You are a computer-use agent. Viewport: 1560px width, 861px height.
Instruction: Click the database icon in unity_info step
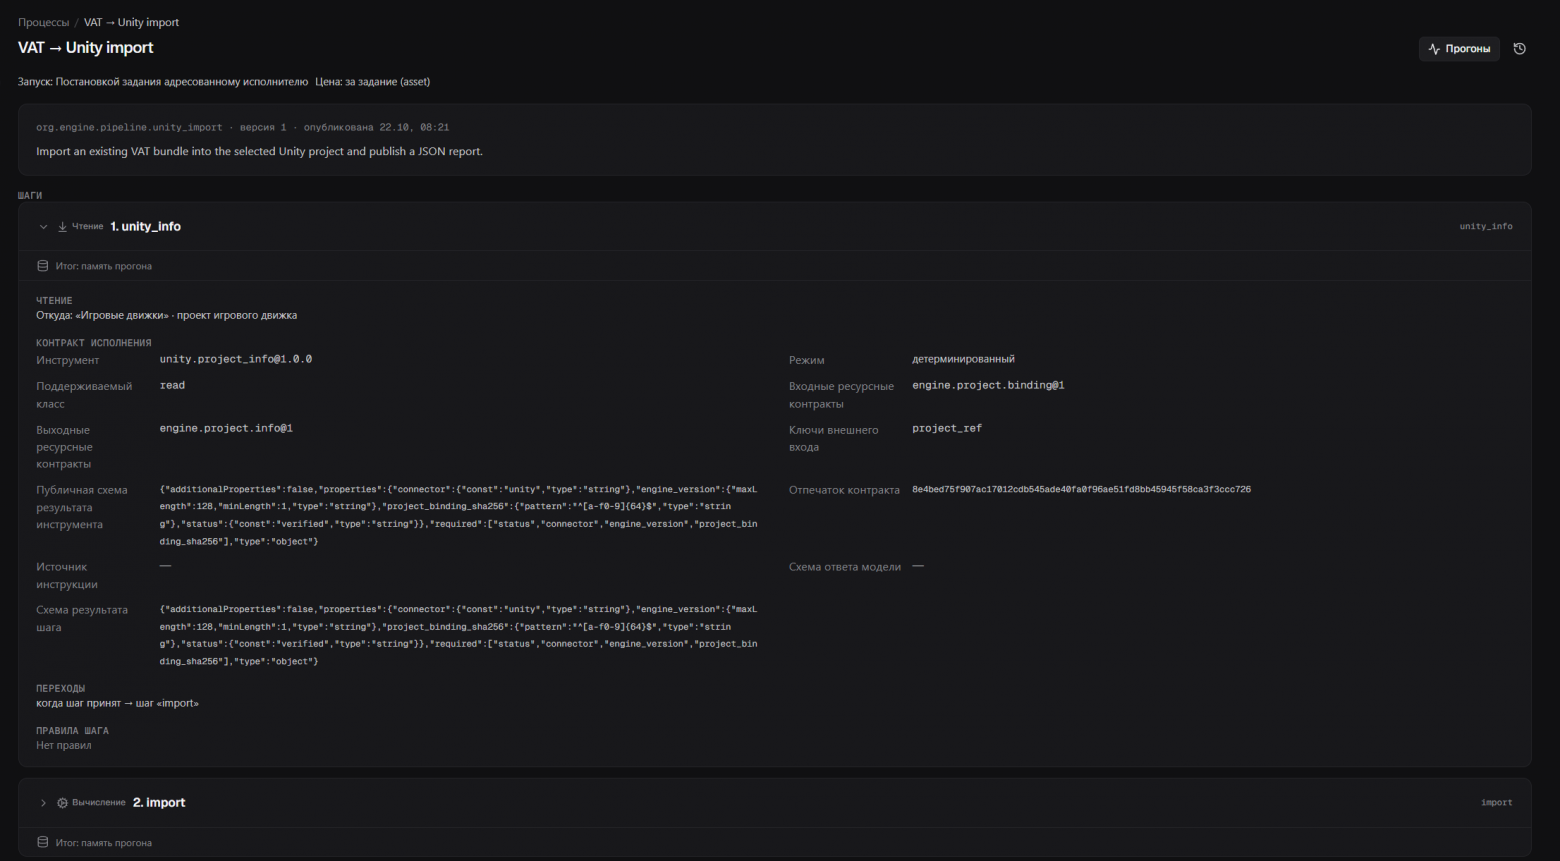(42, 266)
